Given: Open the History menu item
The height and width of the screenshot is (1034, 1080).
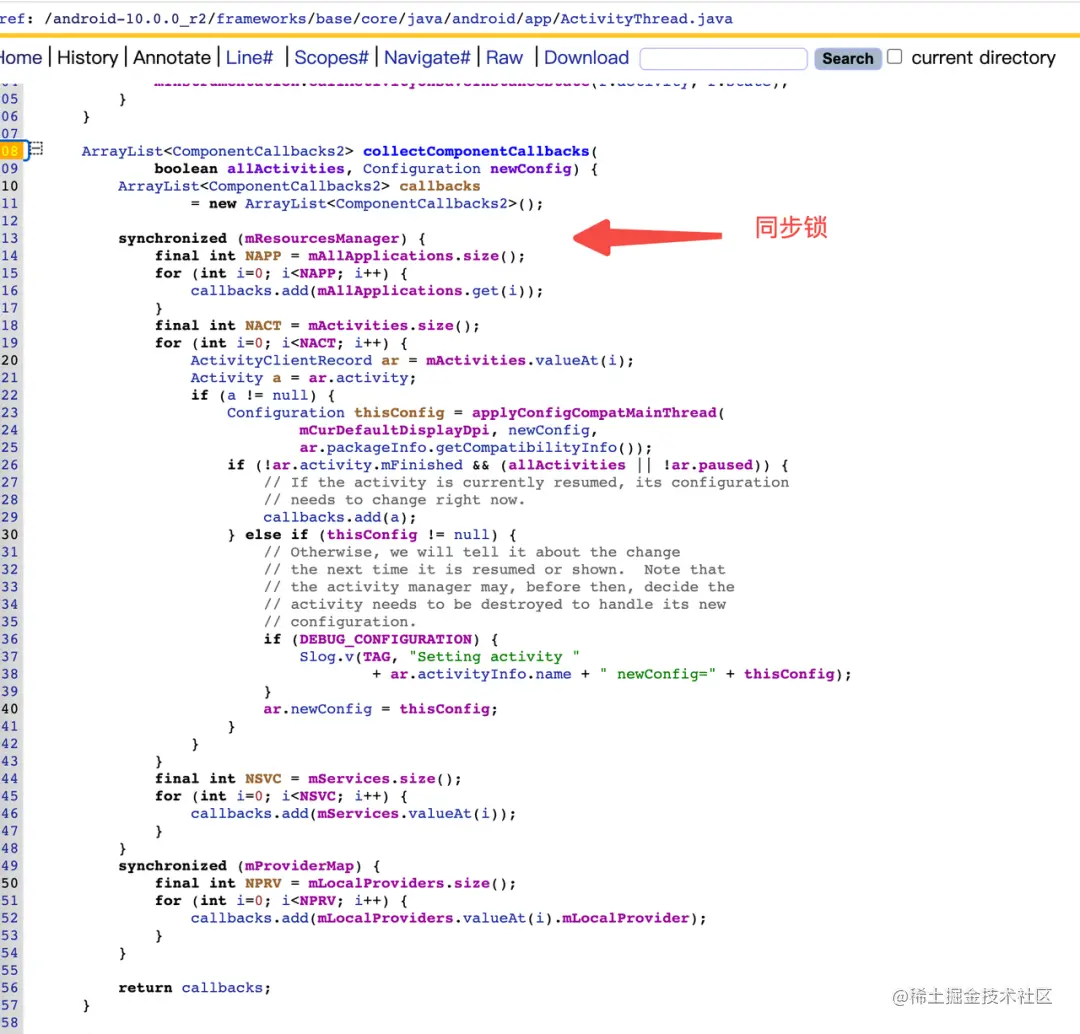Looking at the screenshot, I should [x=87, y=58].
